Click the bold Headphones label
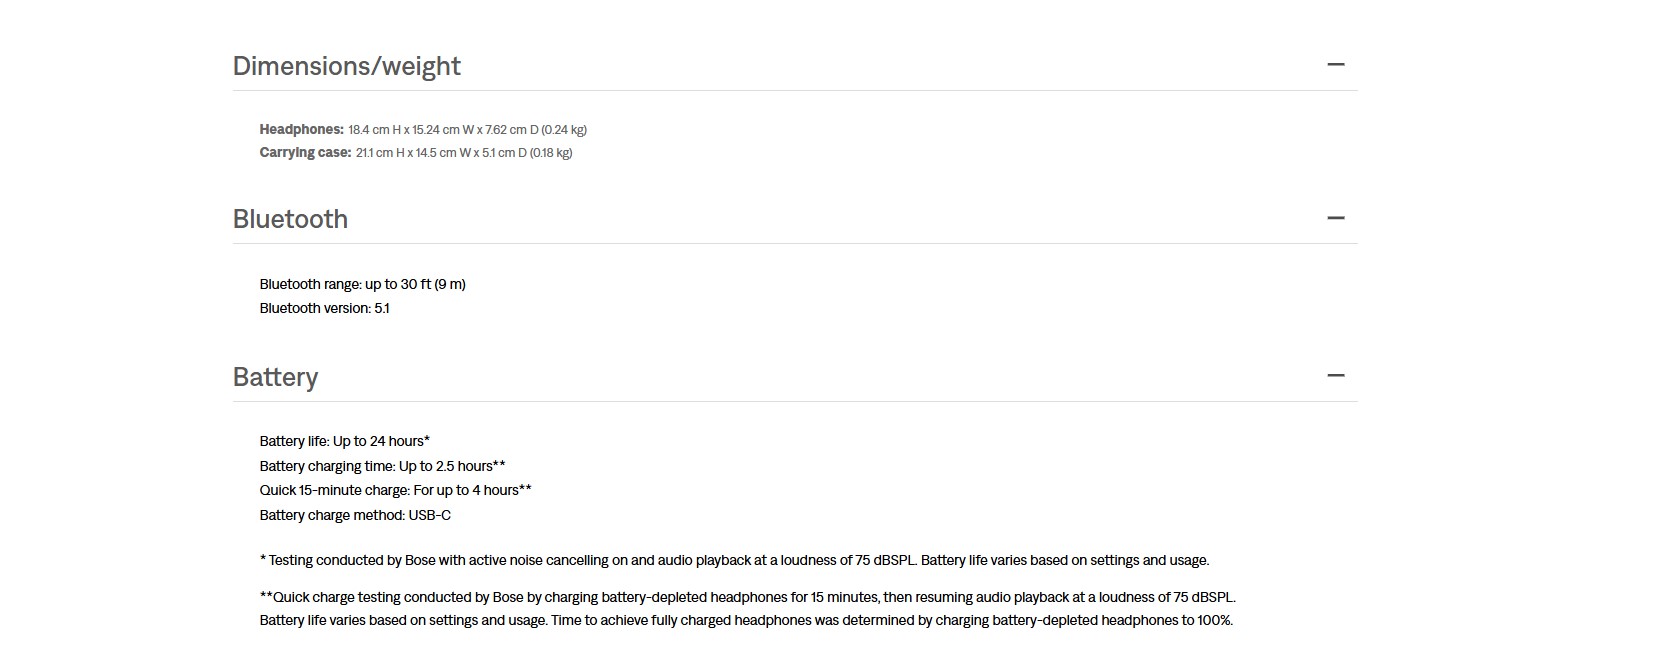Screen dimensions: 1653x651 [301, 130]
